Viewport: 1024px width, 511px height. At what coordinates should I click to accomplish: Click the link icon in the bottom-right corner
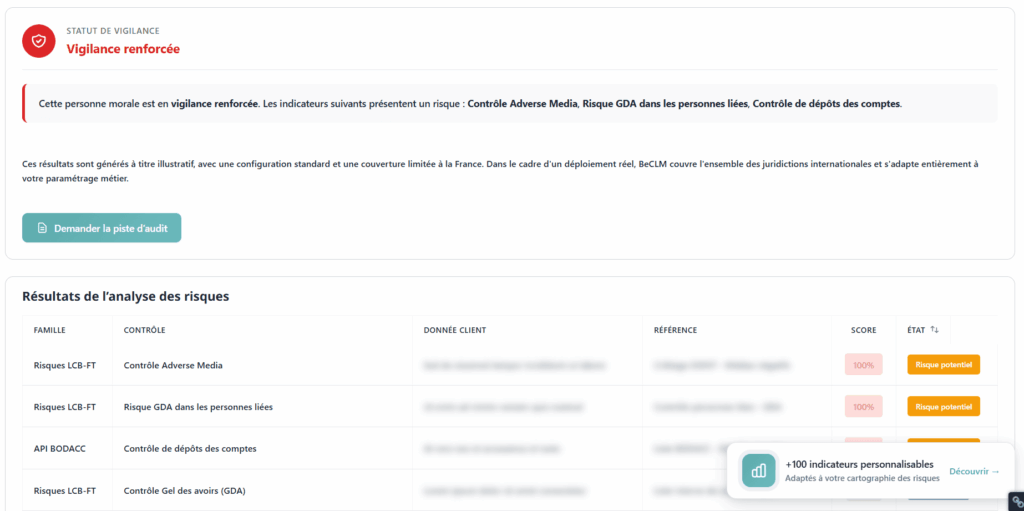click(1015, 502)
